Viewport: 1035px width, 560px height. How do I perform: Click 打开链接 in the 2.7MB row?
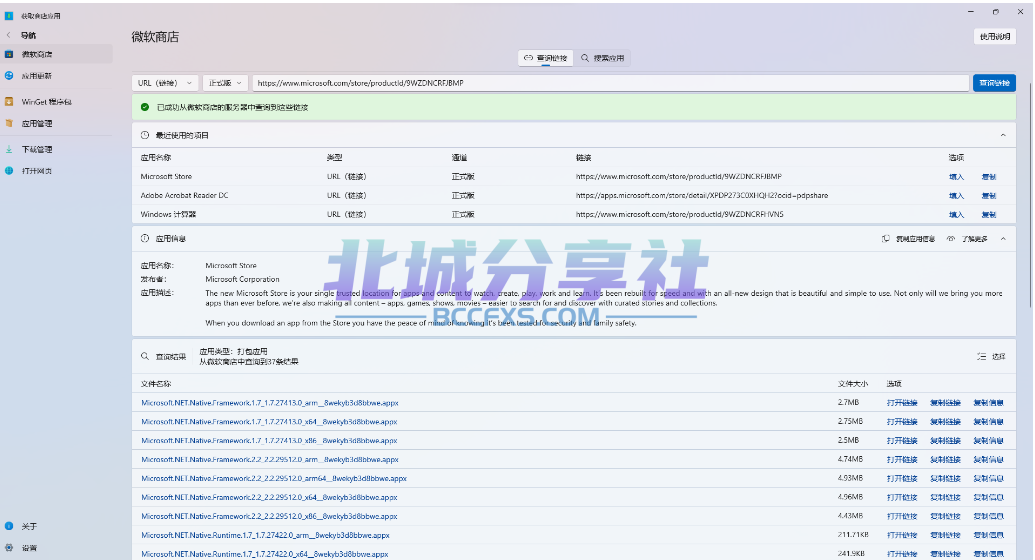click(x=902, y=403)
